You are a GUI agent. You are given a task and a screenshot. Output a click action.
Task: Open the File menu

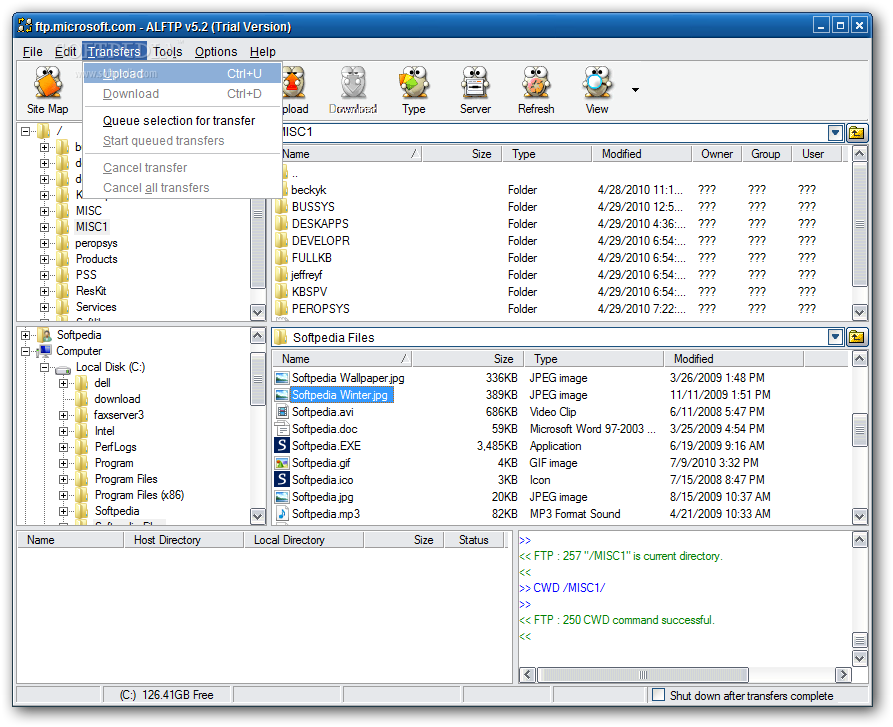(x=32, y=52)
